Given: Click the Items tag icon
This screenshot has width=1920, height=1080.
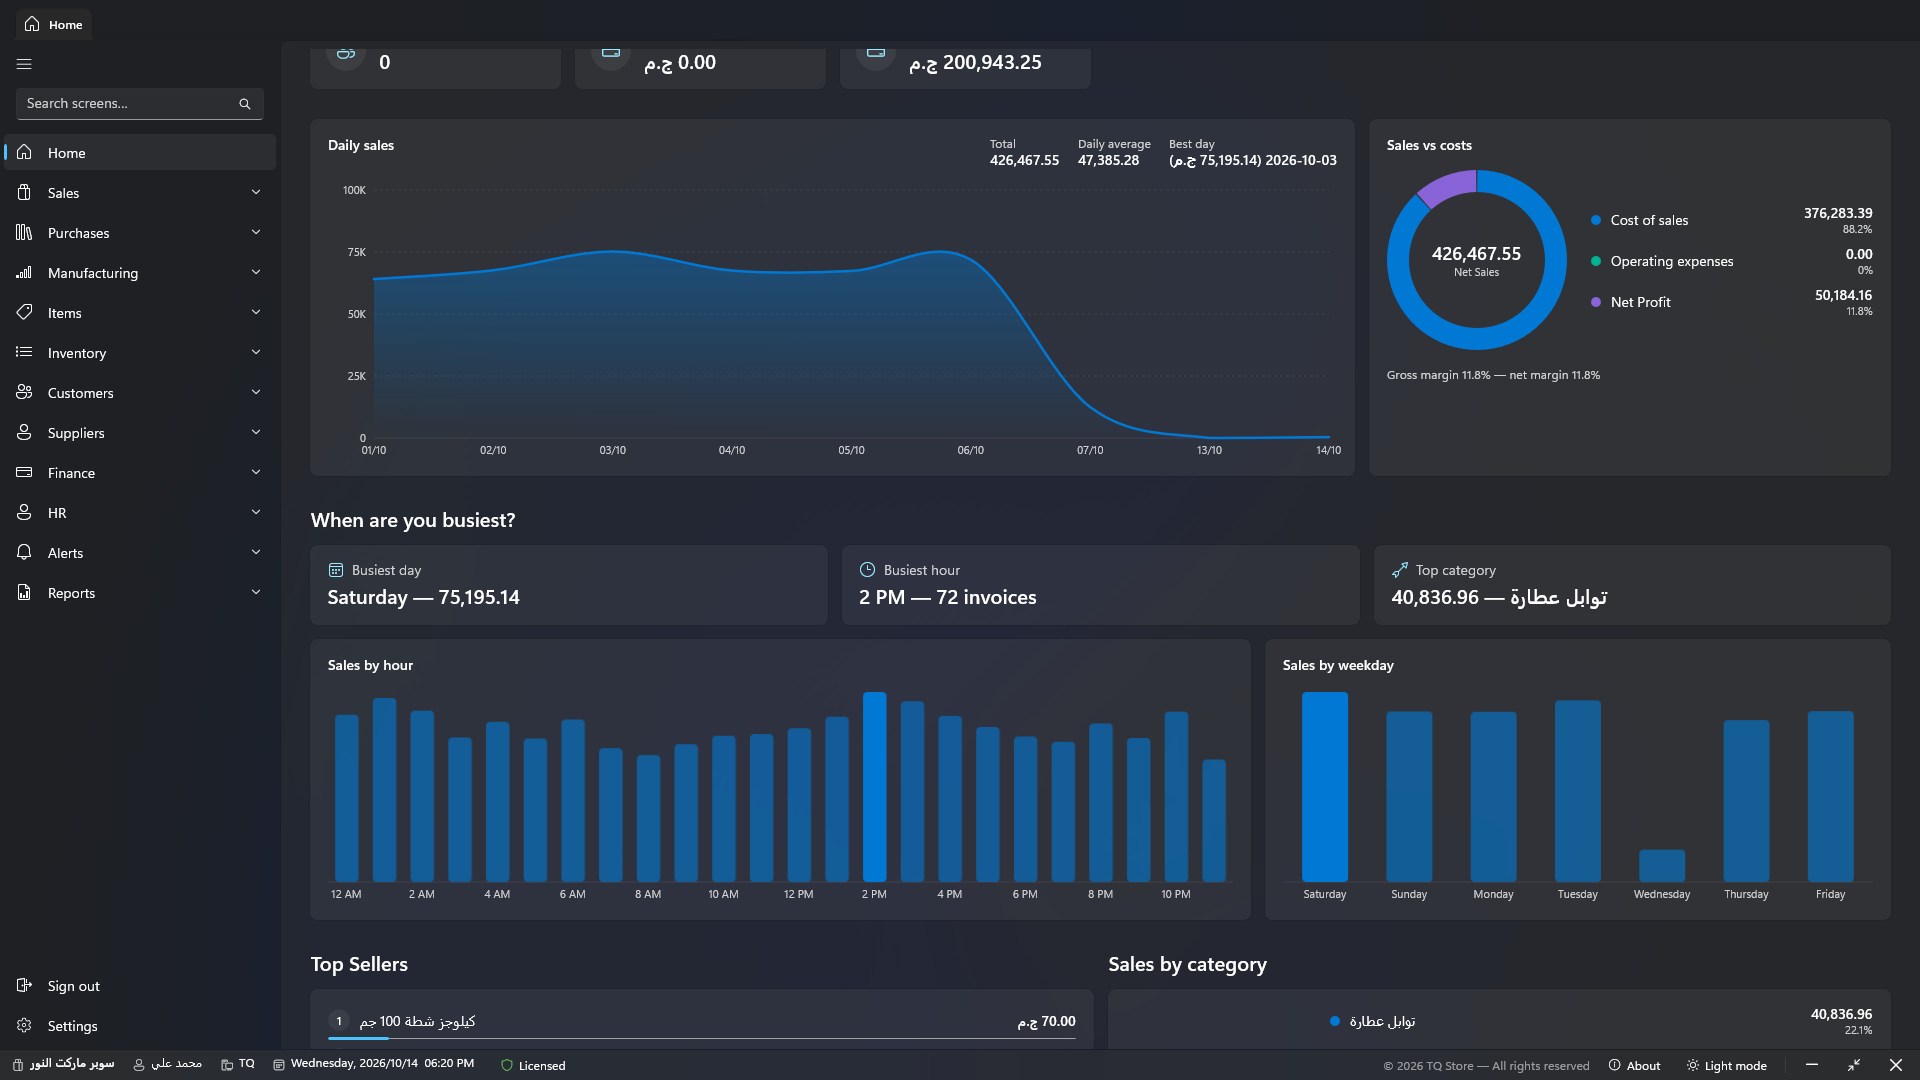Looking at the screenshot, I should click(24, 312).
